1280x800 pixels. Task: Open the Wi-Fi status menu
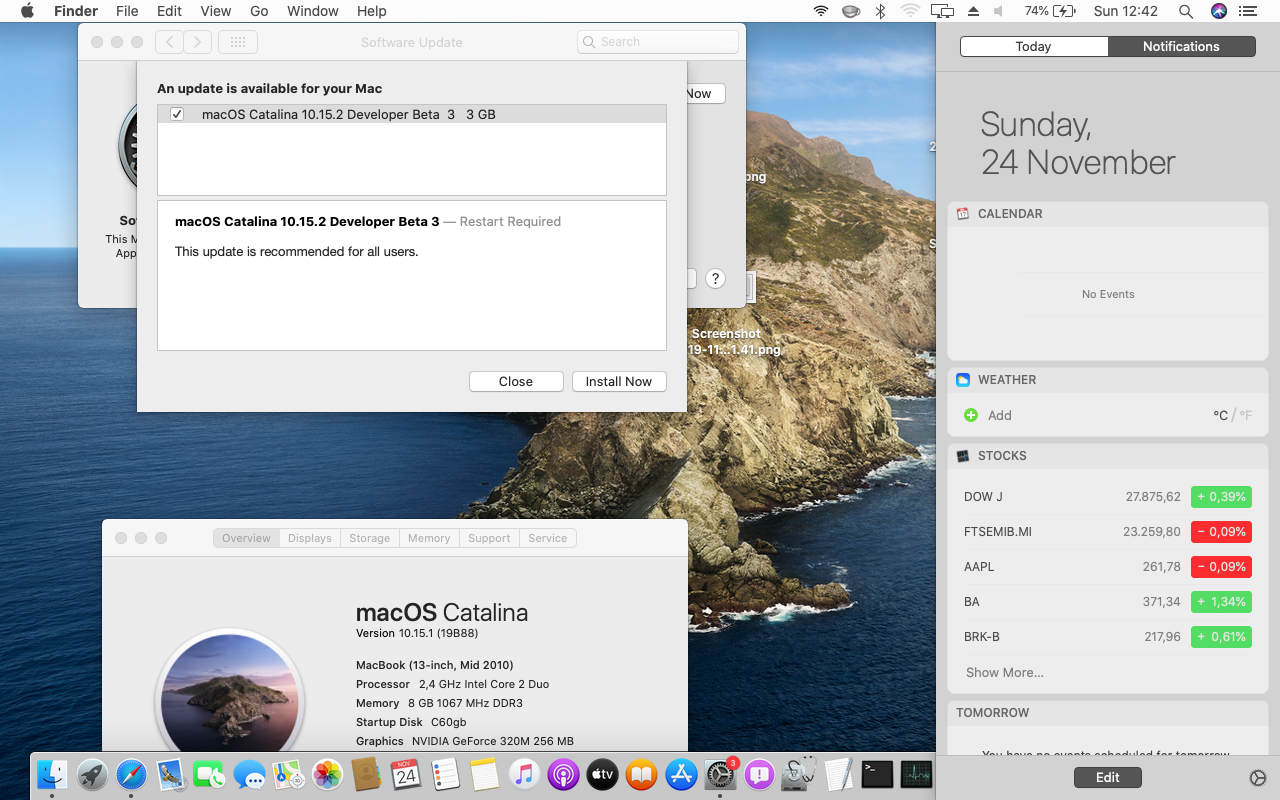coord(821,11)
